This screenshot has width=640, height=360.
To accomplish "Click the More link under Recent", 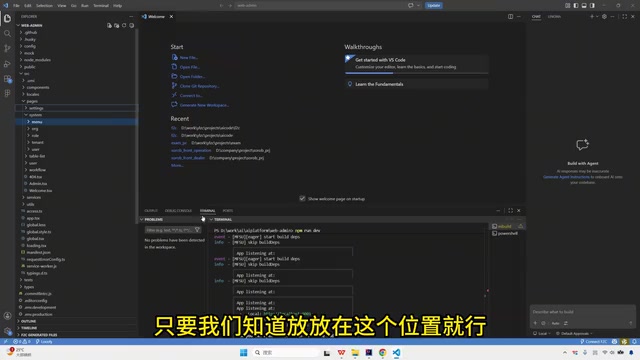I will 177,165.
